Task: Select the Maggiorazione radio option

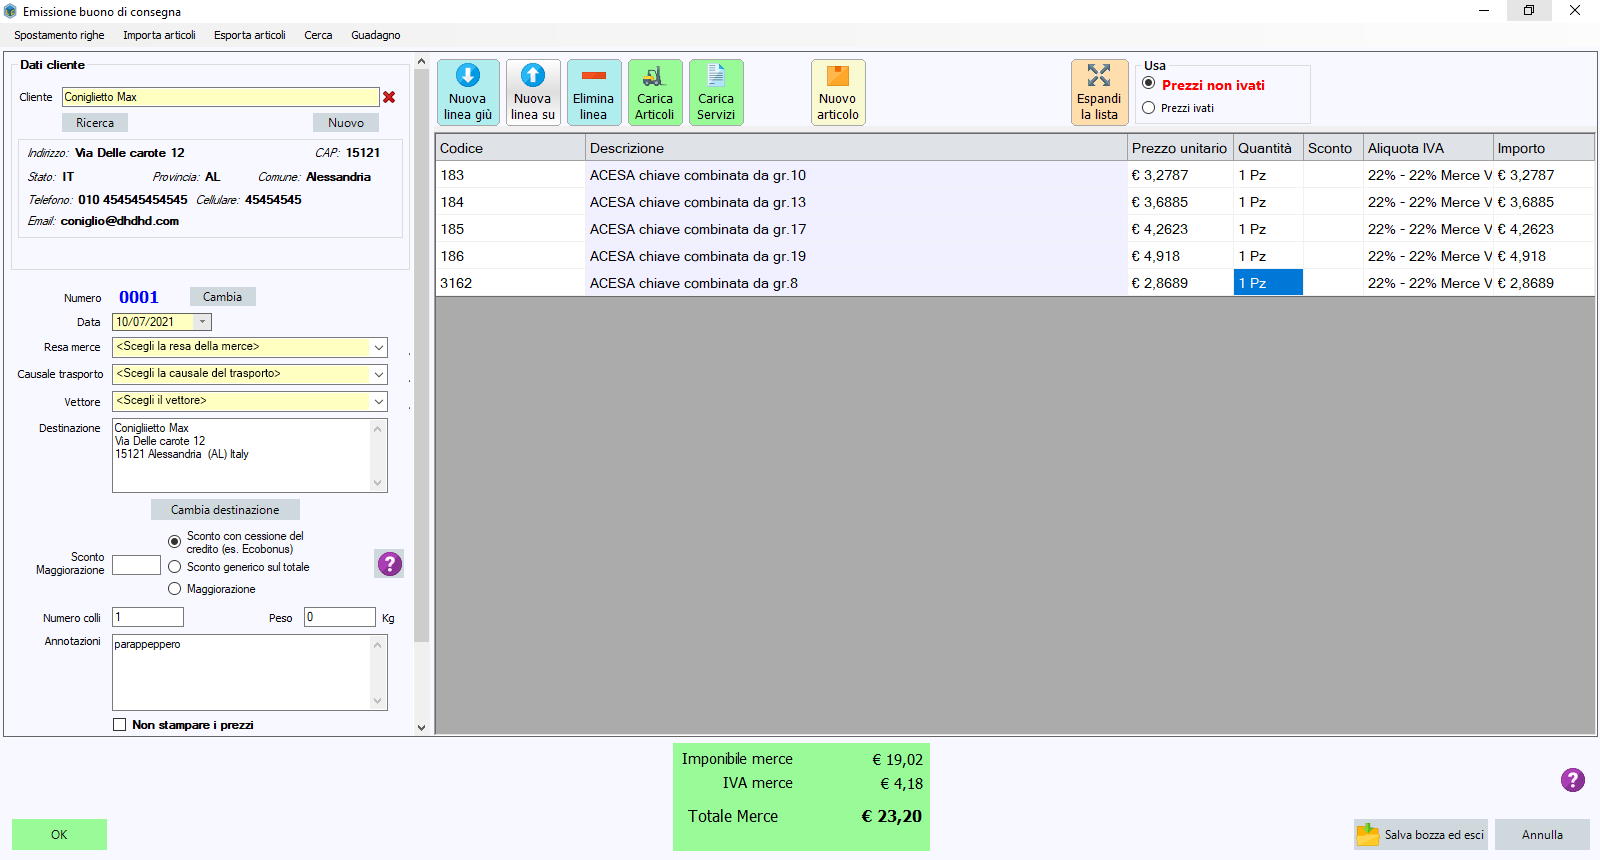Action: 174,589
